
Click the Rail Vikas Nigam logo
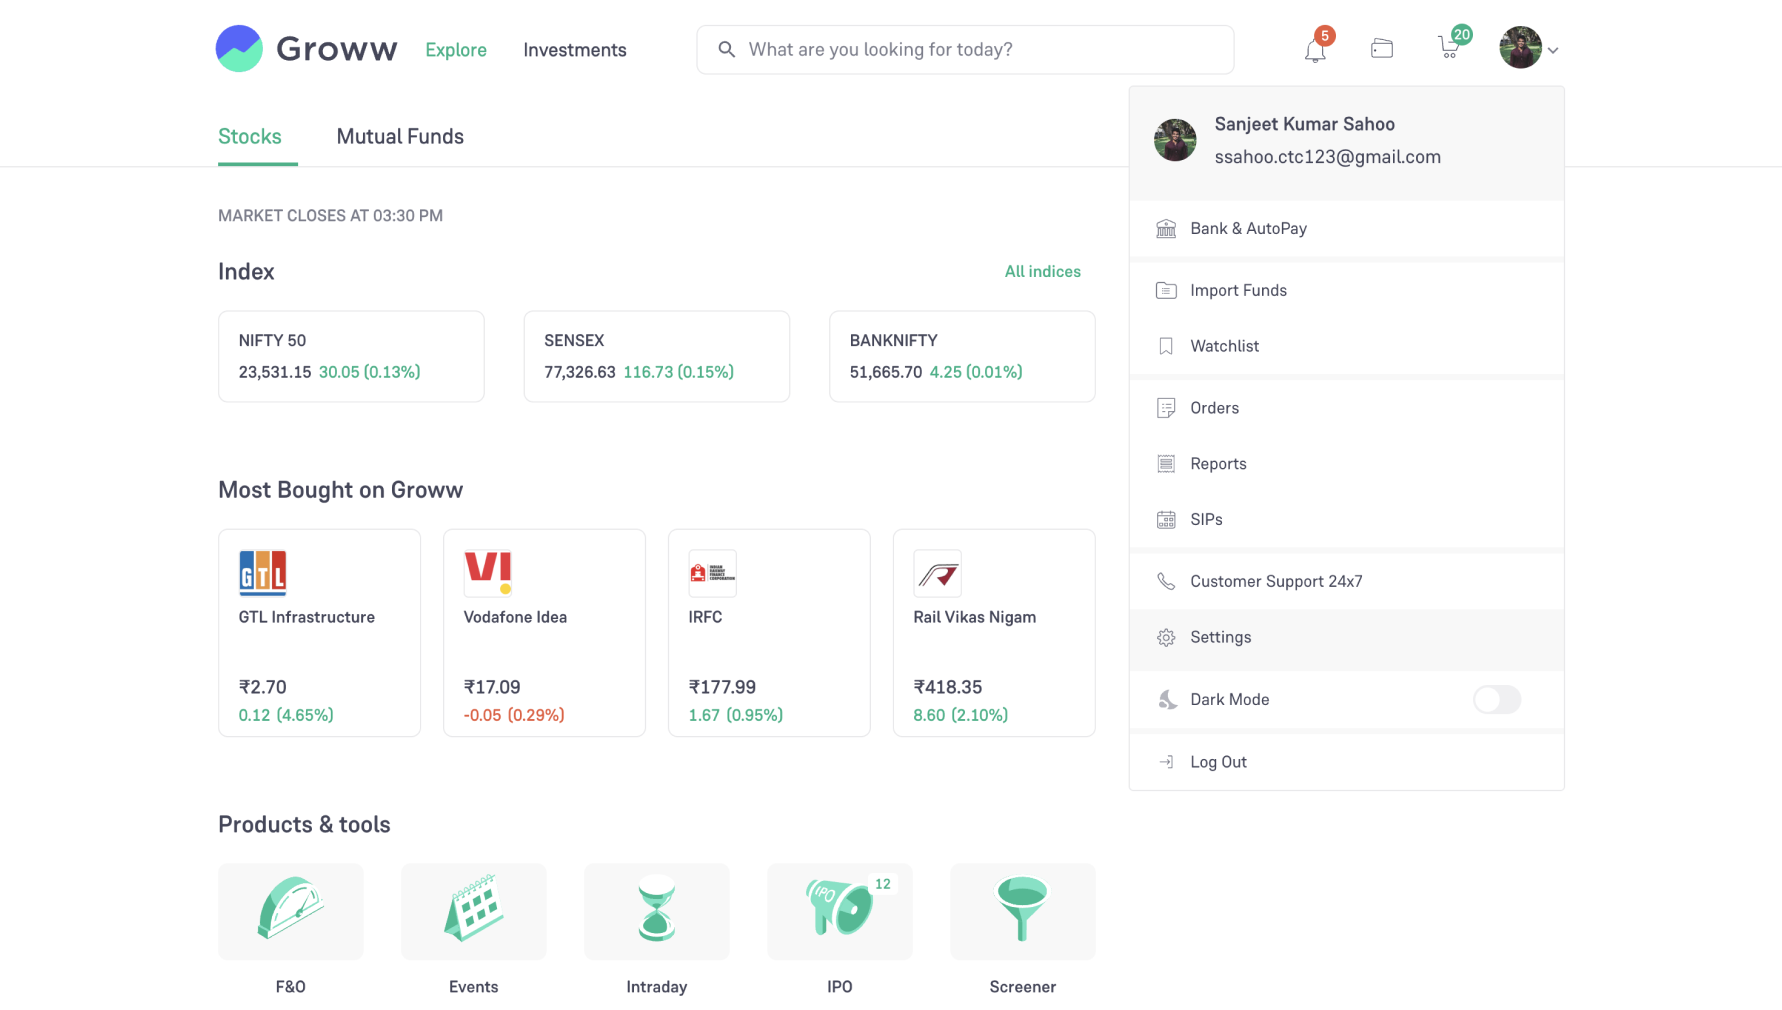point(938,573)
